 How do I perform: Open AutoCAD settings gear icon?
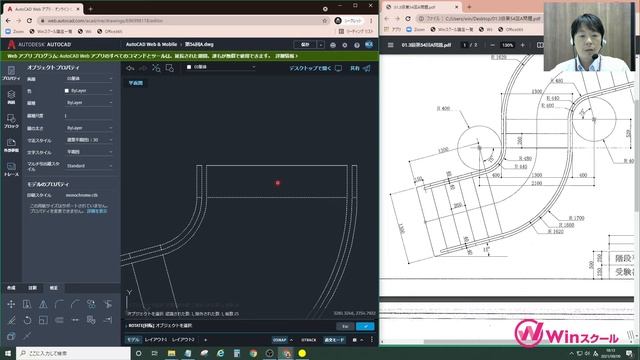(344, 45)
